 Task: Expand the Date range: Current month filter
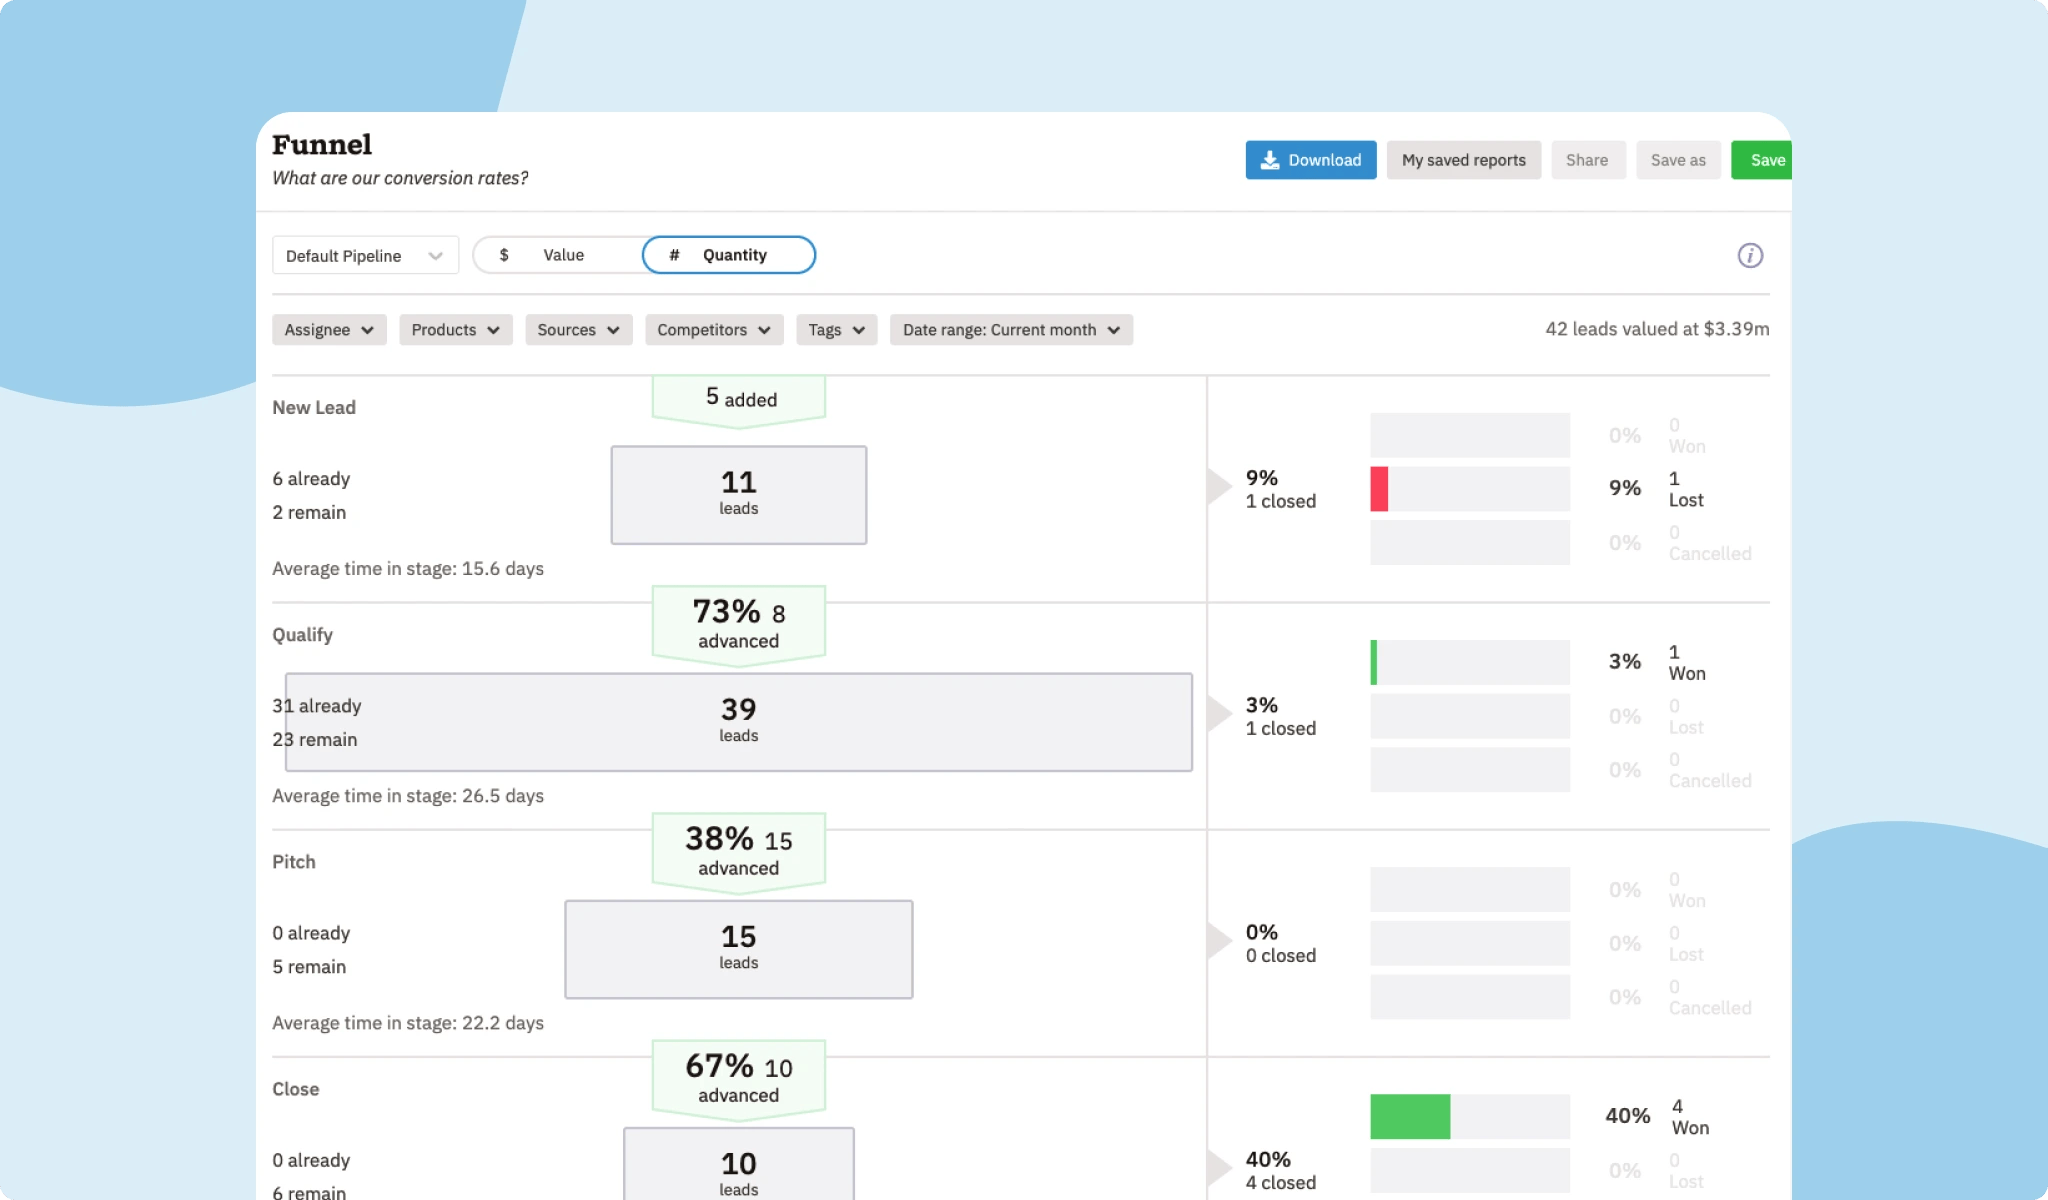pos(1010,329)
